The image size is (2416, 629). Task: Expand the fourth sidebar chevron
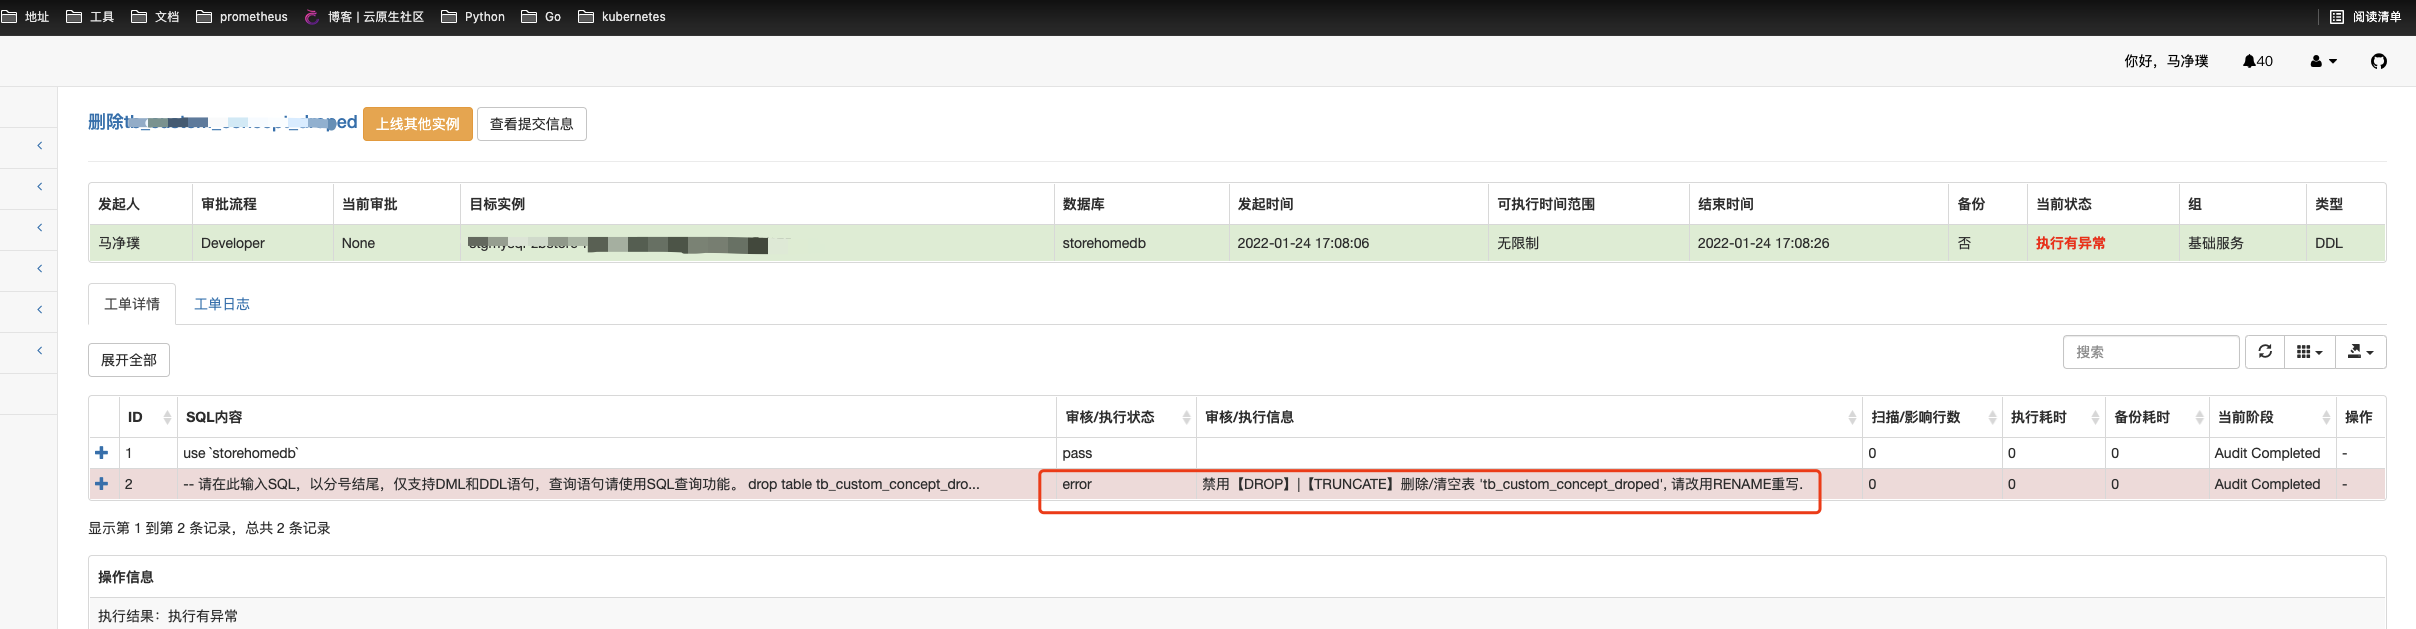tap(40, 269)
